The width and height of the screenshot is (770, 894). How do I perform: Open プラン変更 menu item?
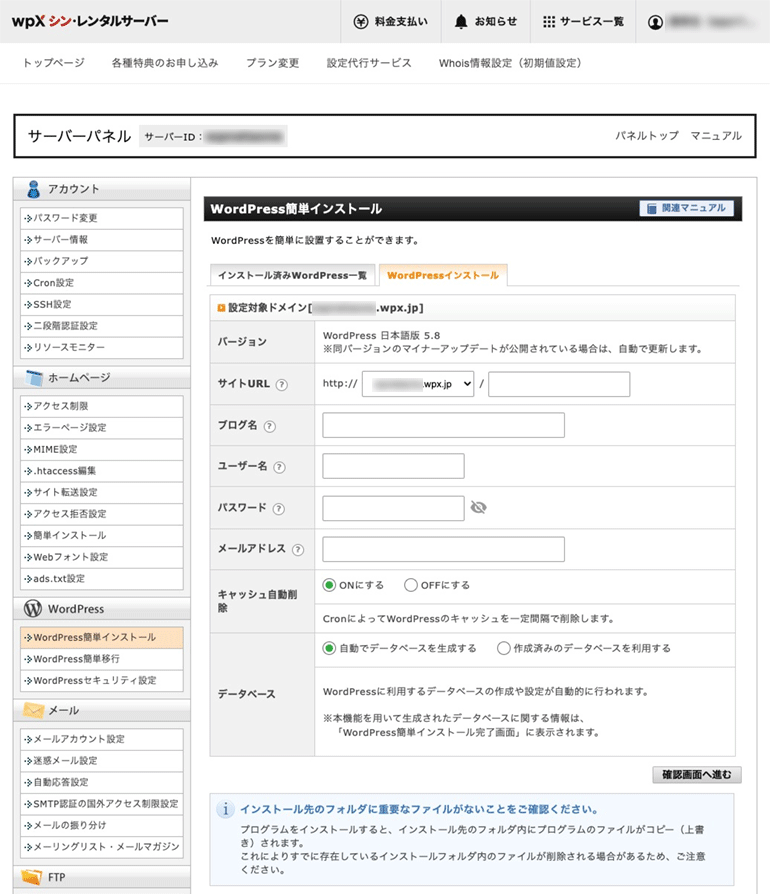[272, 63]
